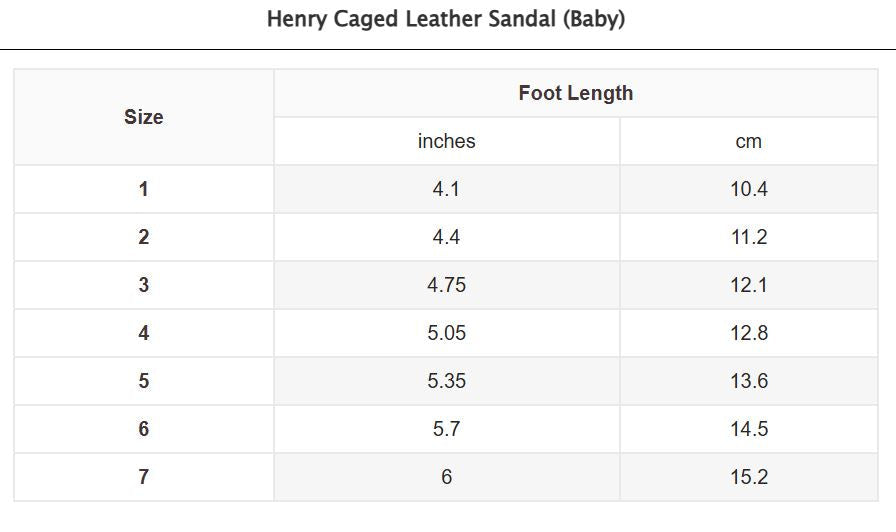896x532 pixels.
Task: Select the 10.4 cm cell
Action: (x=748, y=189)
